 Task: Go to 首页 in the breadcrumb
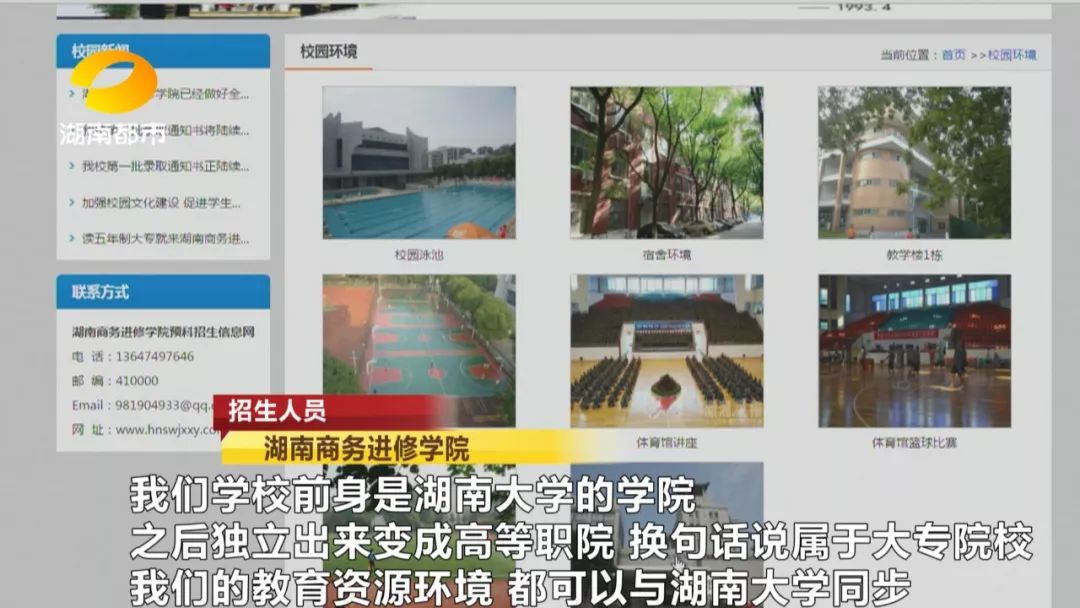[x=954, y=55]
